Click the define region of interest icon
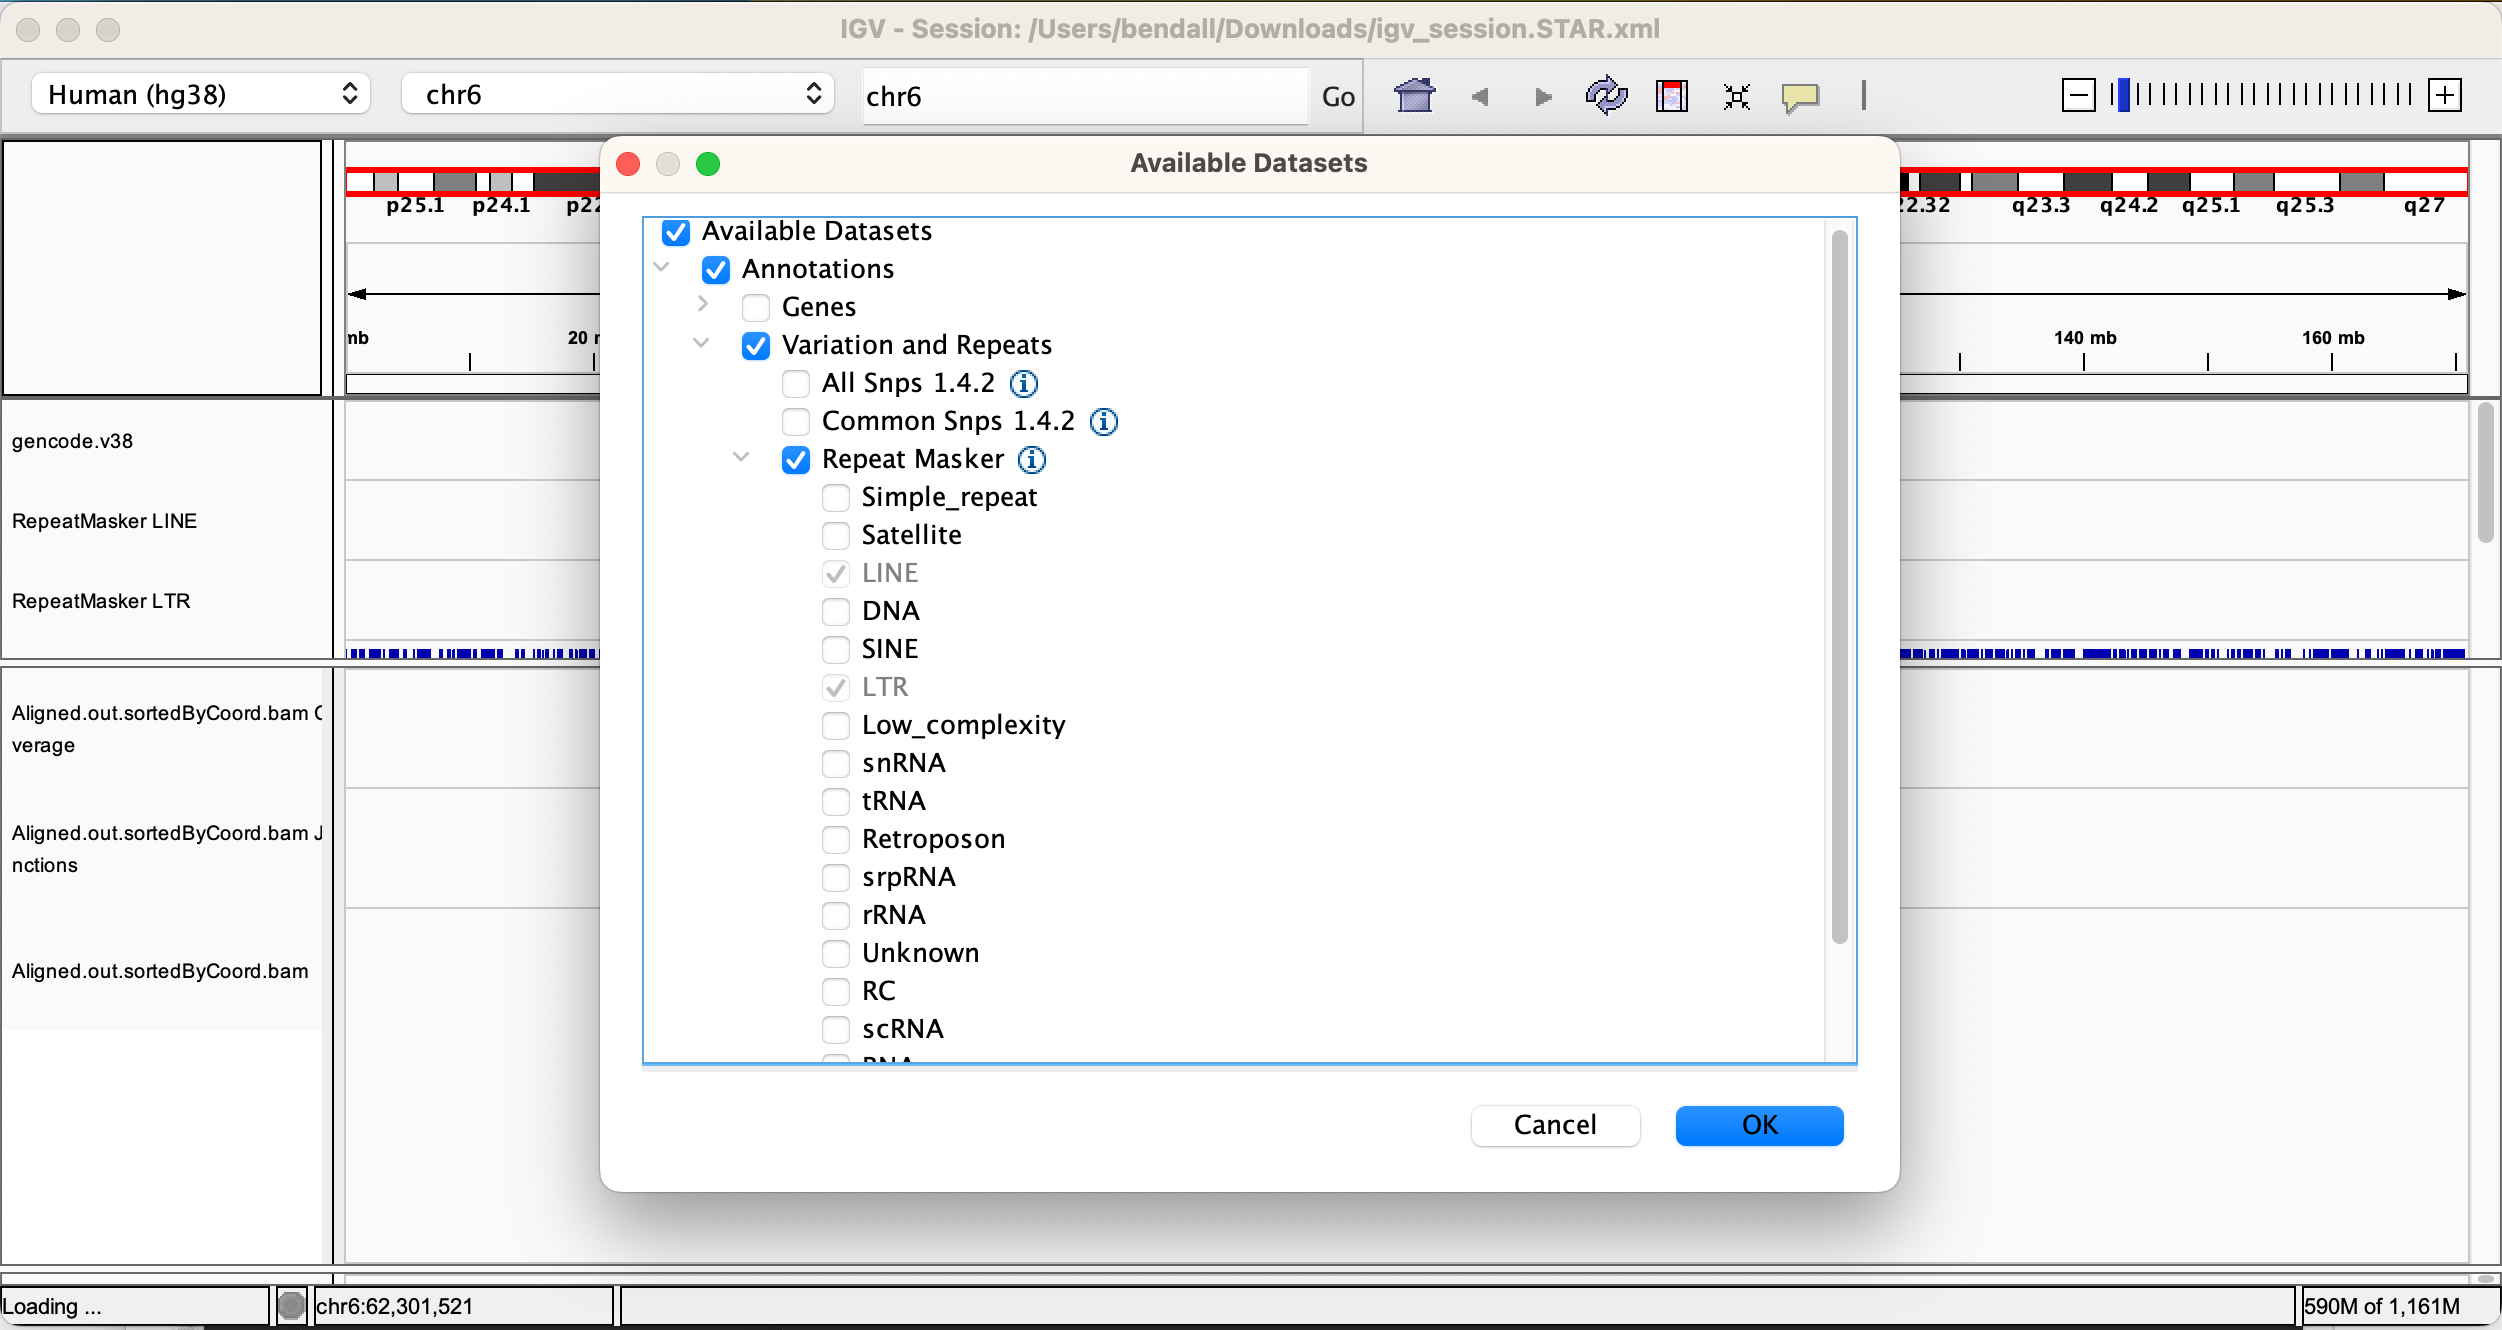Screen dimensions: 2502x1330 click(1672, 96)
